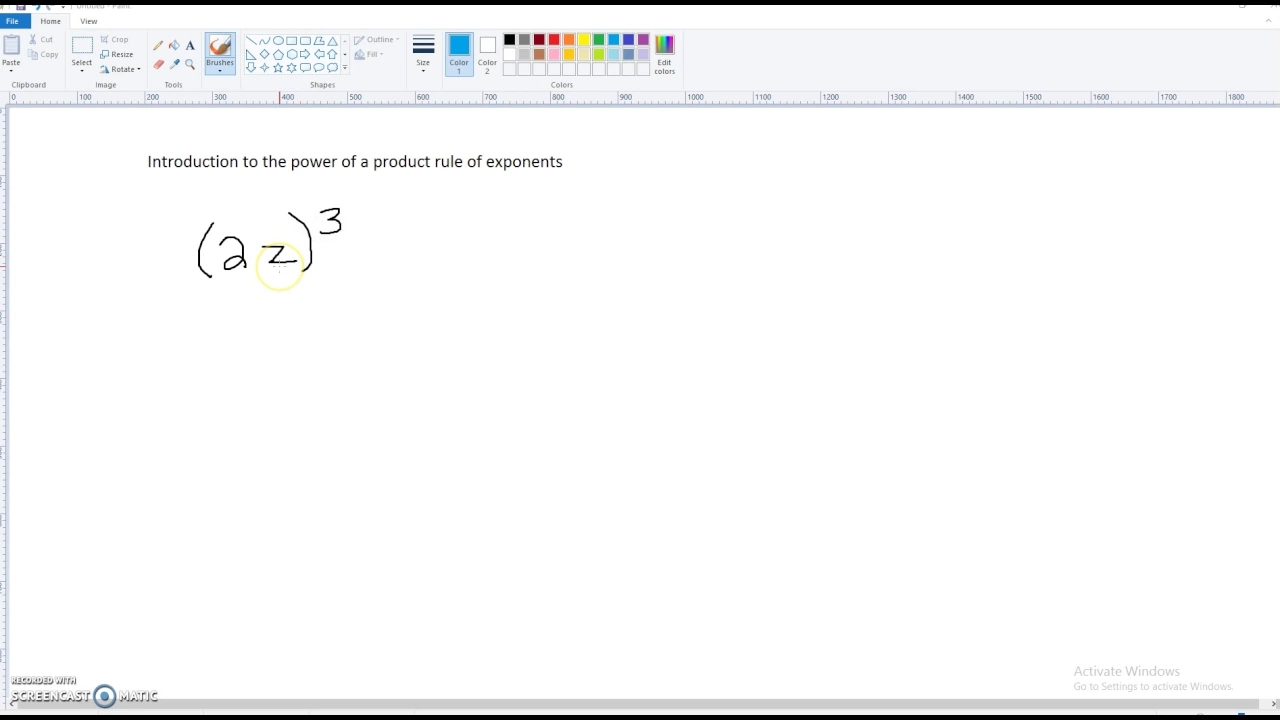The image size is (1280, 720).
Task: Click the Copy button
Action: pos(42,54)
